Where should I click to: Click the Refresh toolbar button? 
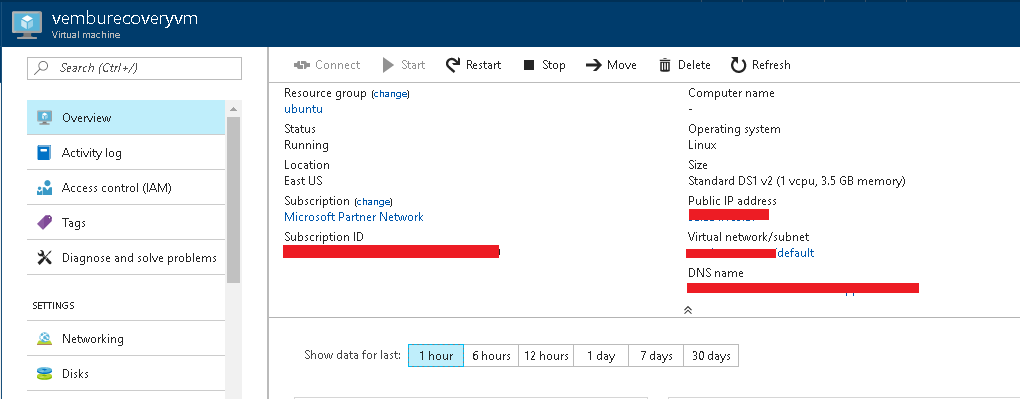[x=760, y=65]
